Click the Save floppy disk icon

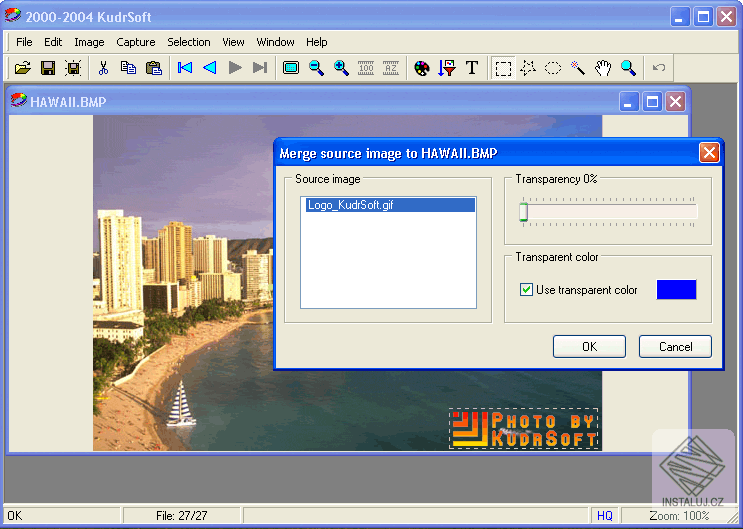pos(48,68)
